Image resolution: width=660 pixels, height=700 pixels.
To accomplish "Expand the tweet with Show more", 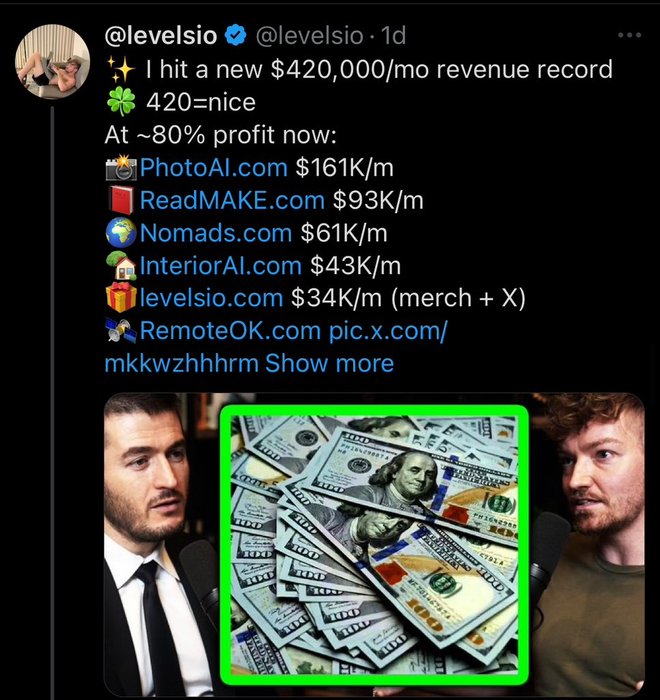I will click(330, 363).
